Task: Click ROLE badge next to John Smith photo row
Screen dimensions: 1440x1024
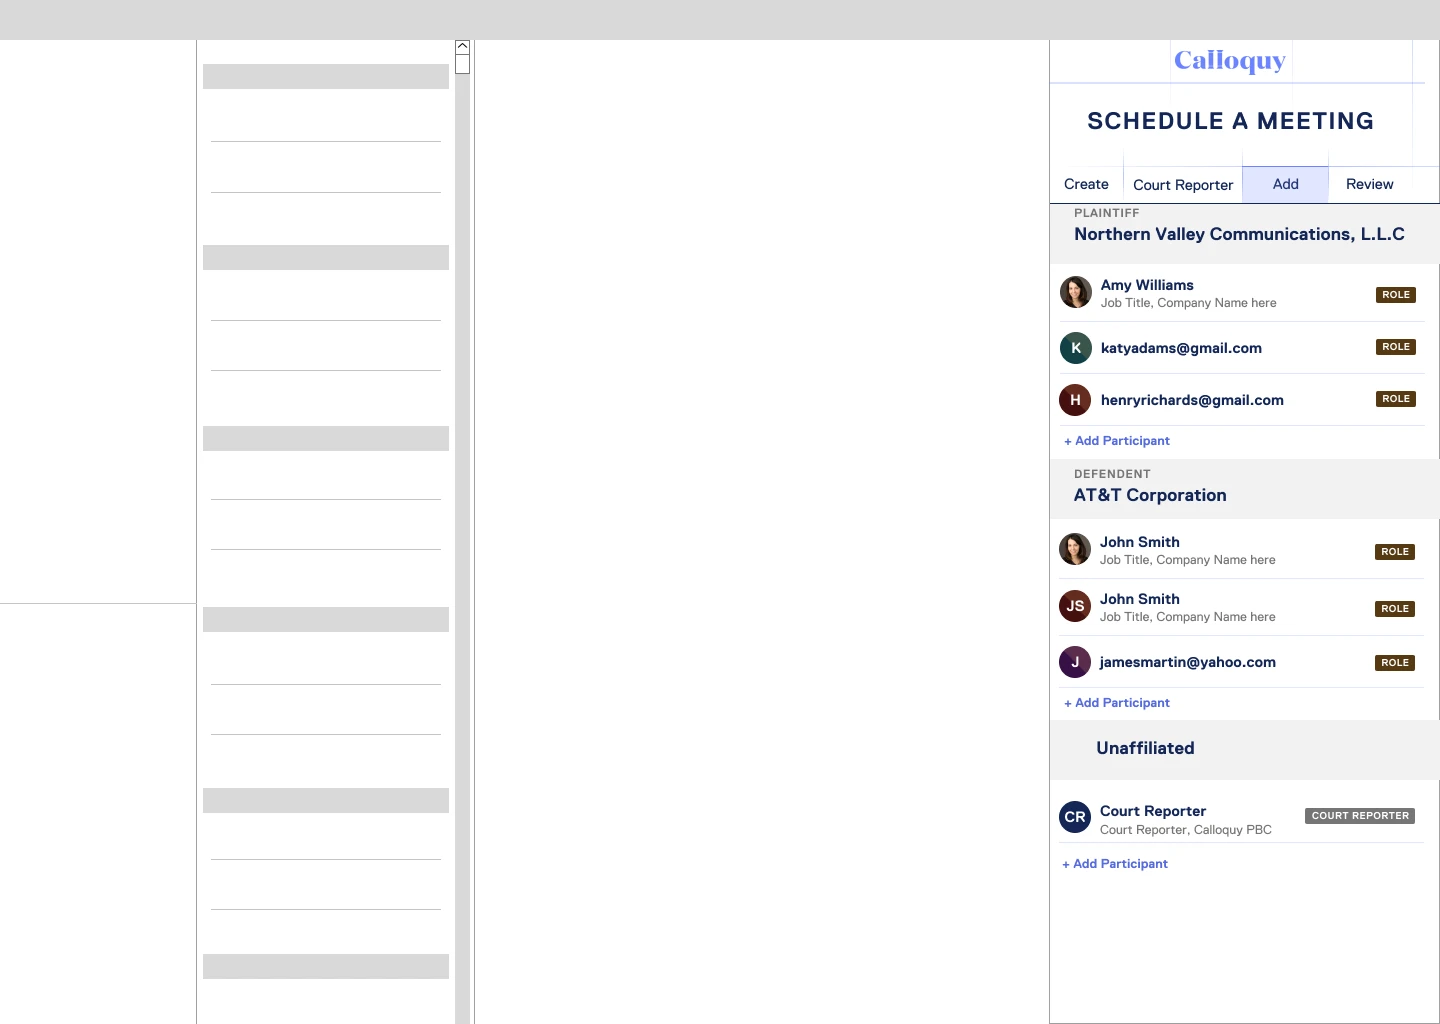Action: pyautogui.click(x=1395, y=552)
